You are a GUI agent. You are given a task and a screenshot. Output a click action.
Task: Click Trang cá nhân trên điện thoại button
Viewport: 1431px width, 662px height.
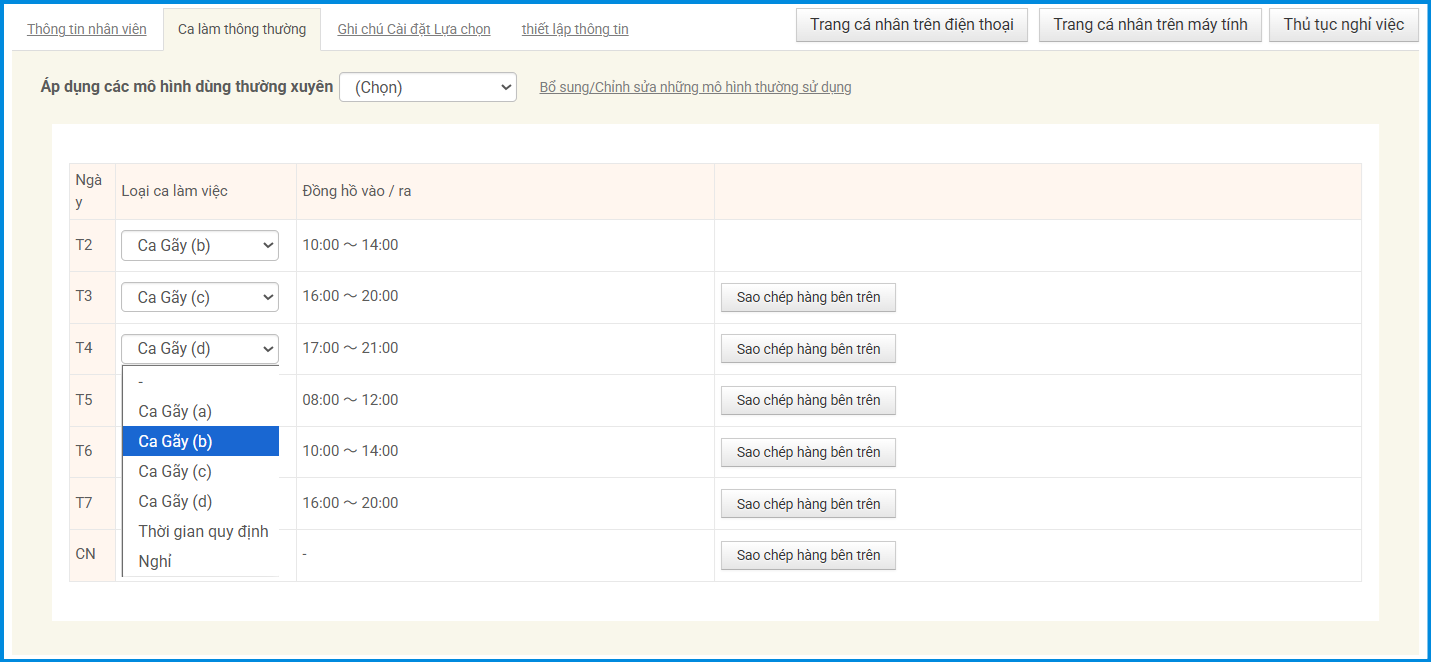point(911,25)
